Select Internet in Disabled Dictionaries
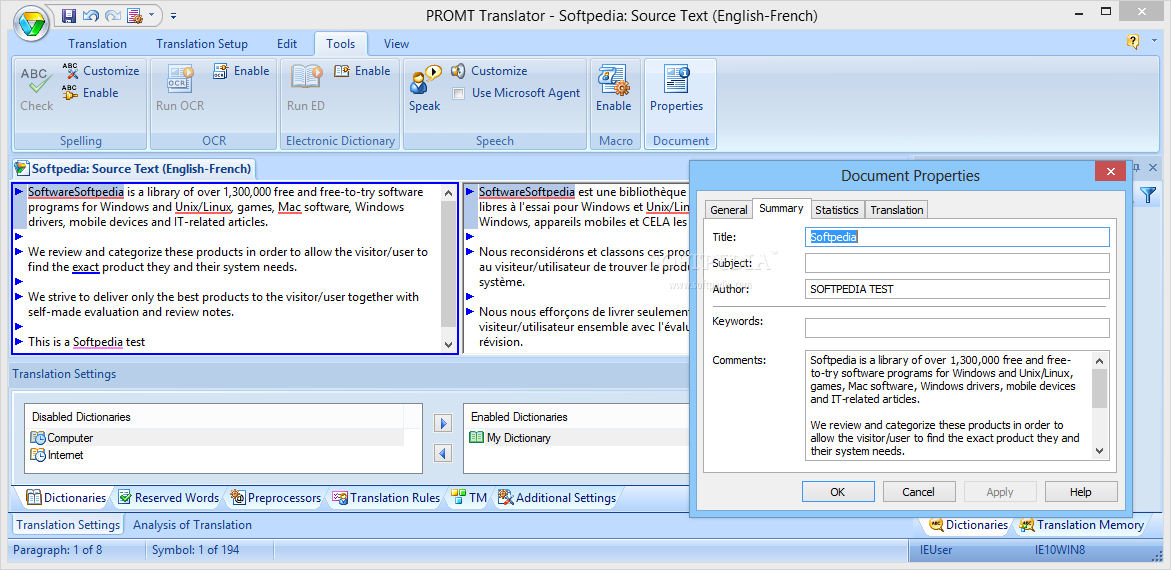Screen dimensions: 1171x570 (57, 455)
